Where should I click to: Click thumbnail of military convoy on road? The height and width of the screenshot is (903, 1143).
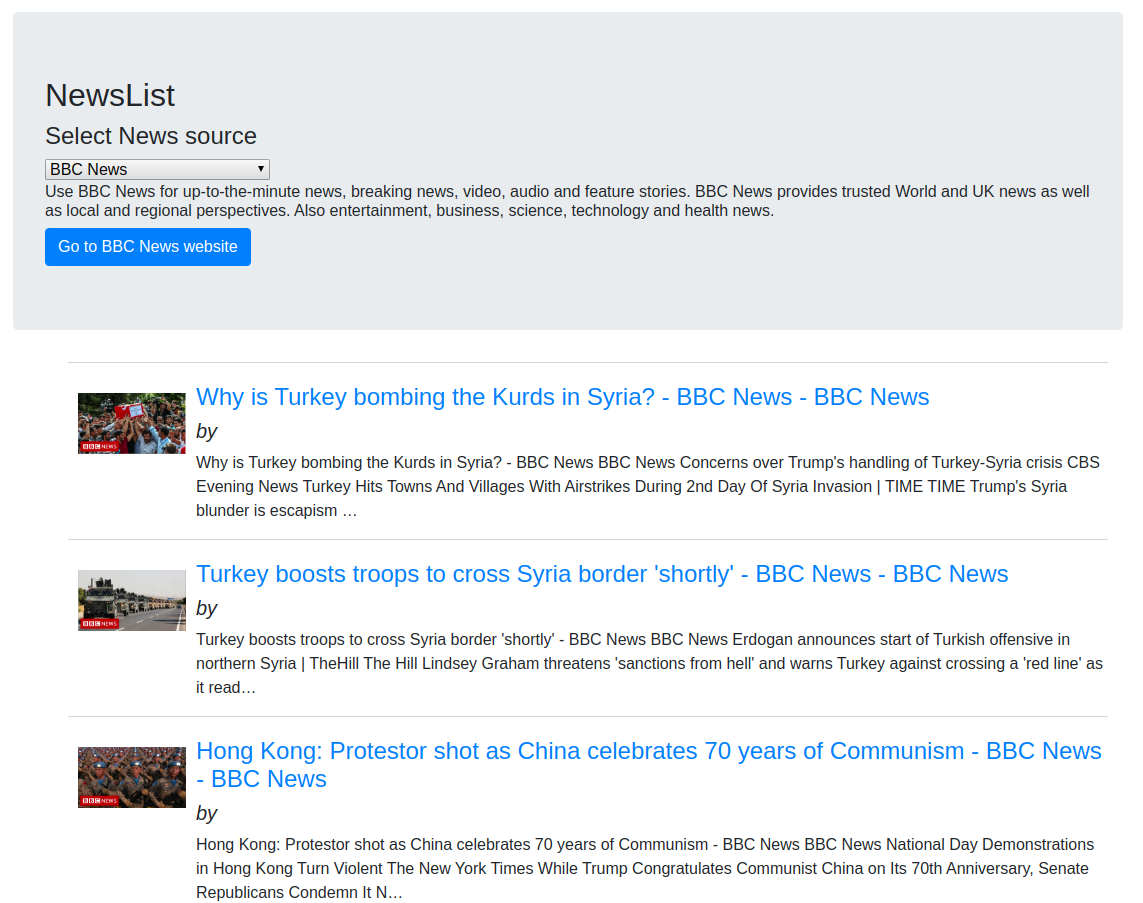coord(132,601)
